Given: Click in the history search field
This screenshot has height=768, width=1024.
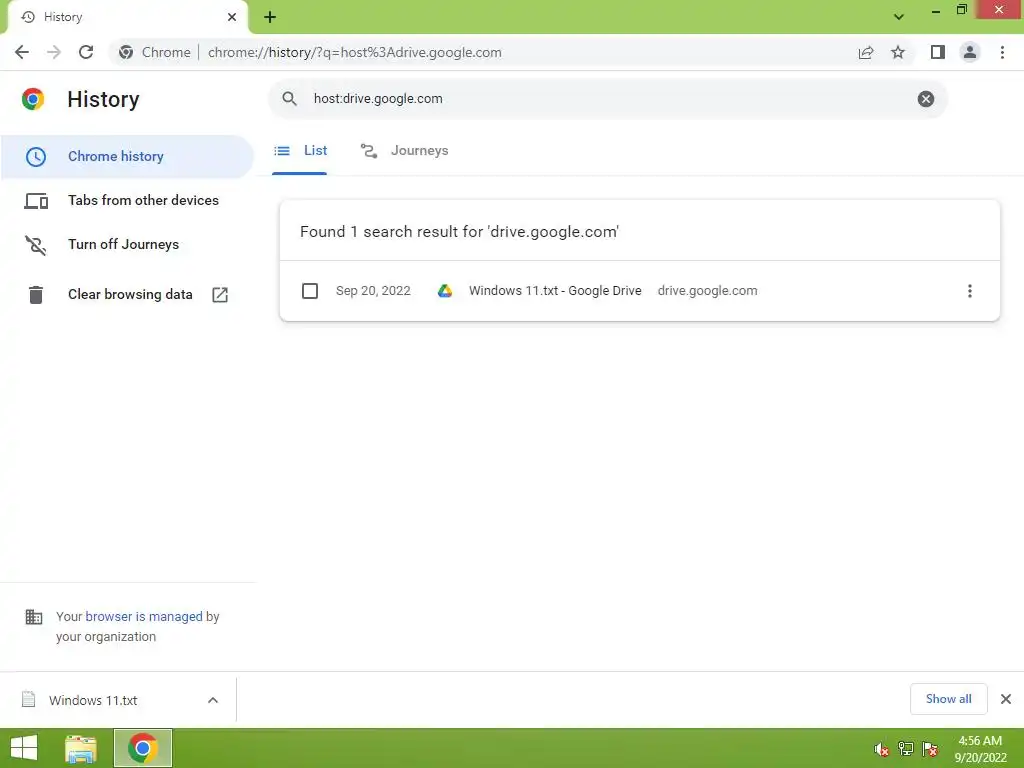Looking at the screenshot, I should click(607, 99).
